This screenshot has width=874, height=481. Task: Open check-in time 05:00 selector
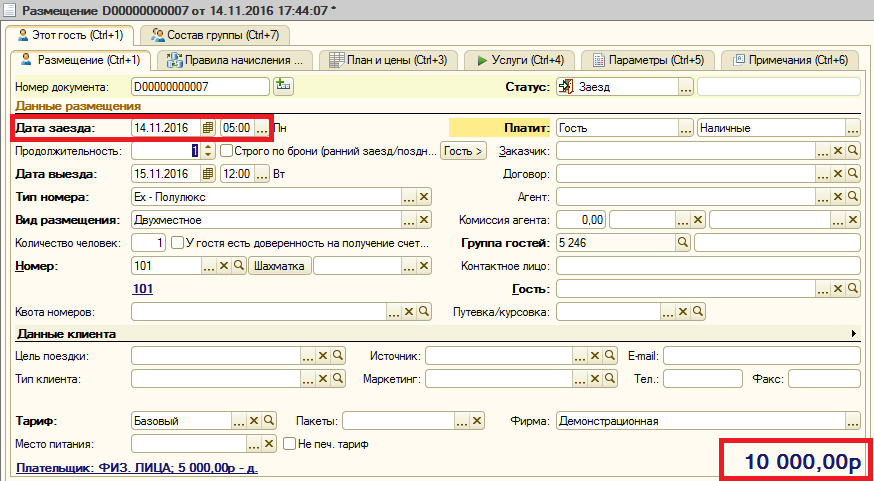(x=261, y=128)
